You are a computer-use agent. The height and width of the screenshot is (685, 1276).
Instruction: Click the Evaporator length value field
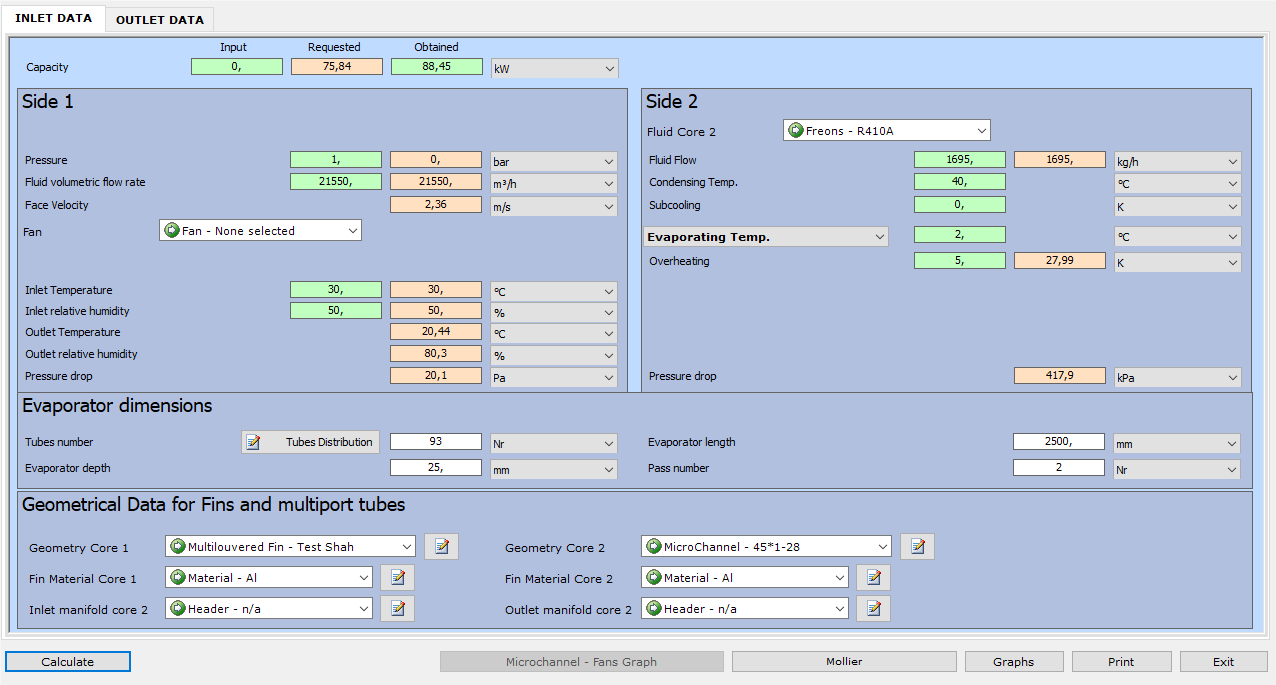[1058, 442]
